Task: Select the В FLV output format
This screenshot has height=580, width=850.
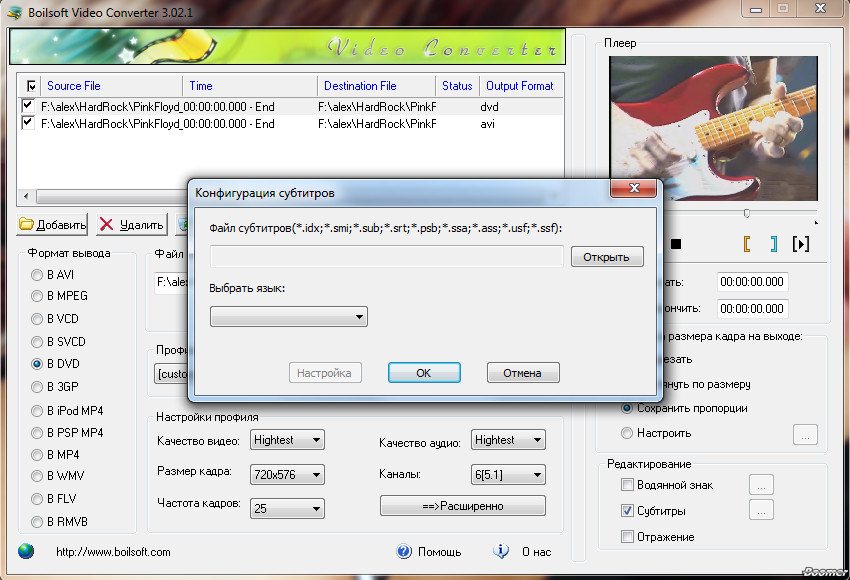Action: coord(37,499)
